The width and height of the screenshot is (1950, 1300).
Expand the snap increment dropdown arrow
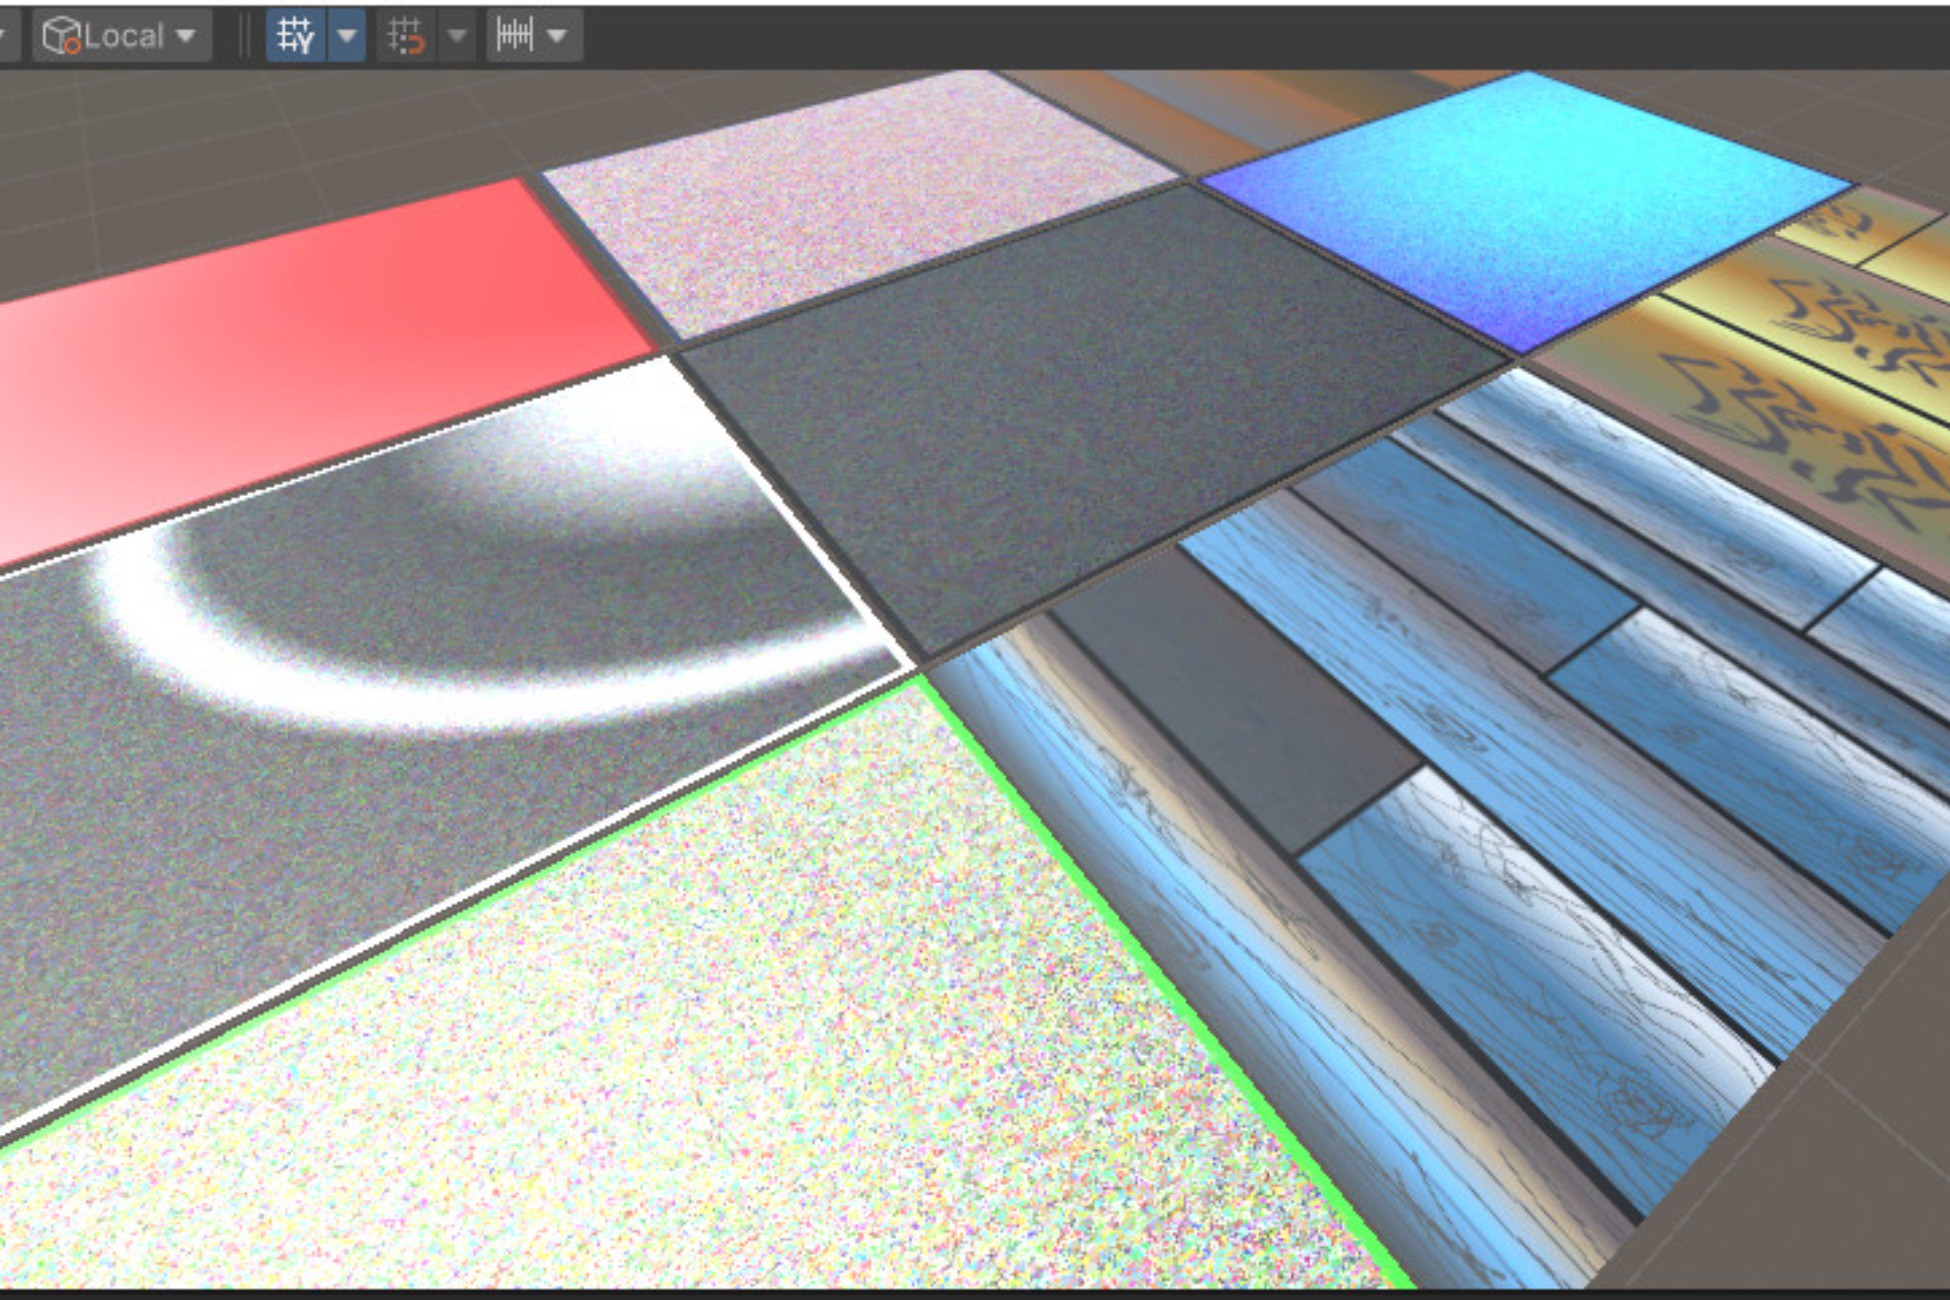click(x=558, y=37)
